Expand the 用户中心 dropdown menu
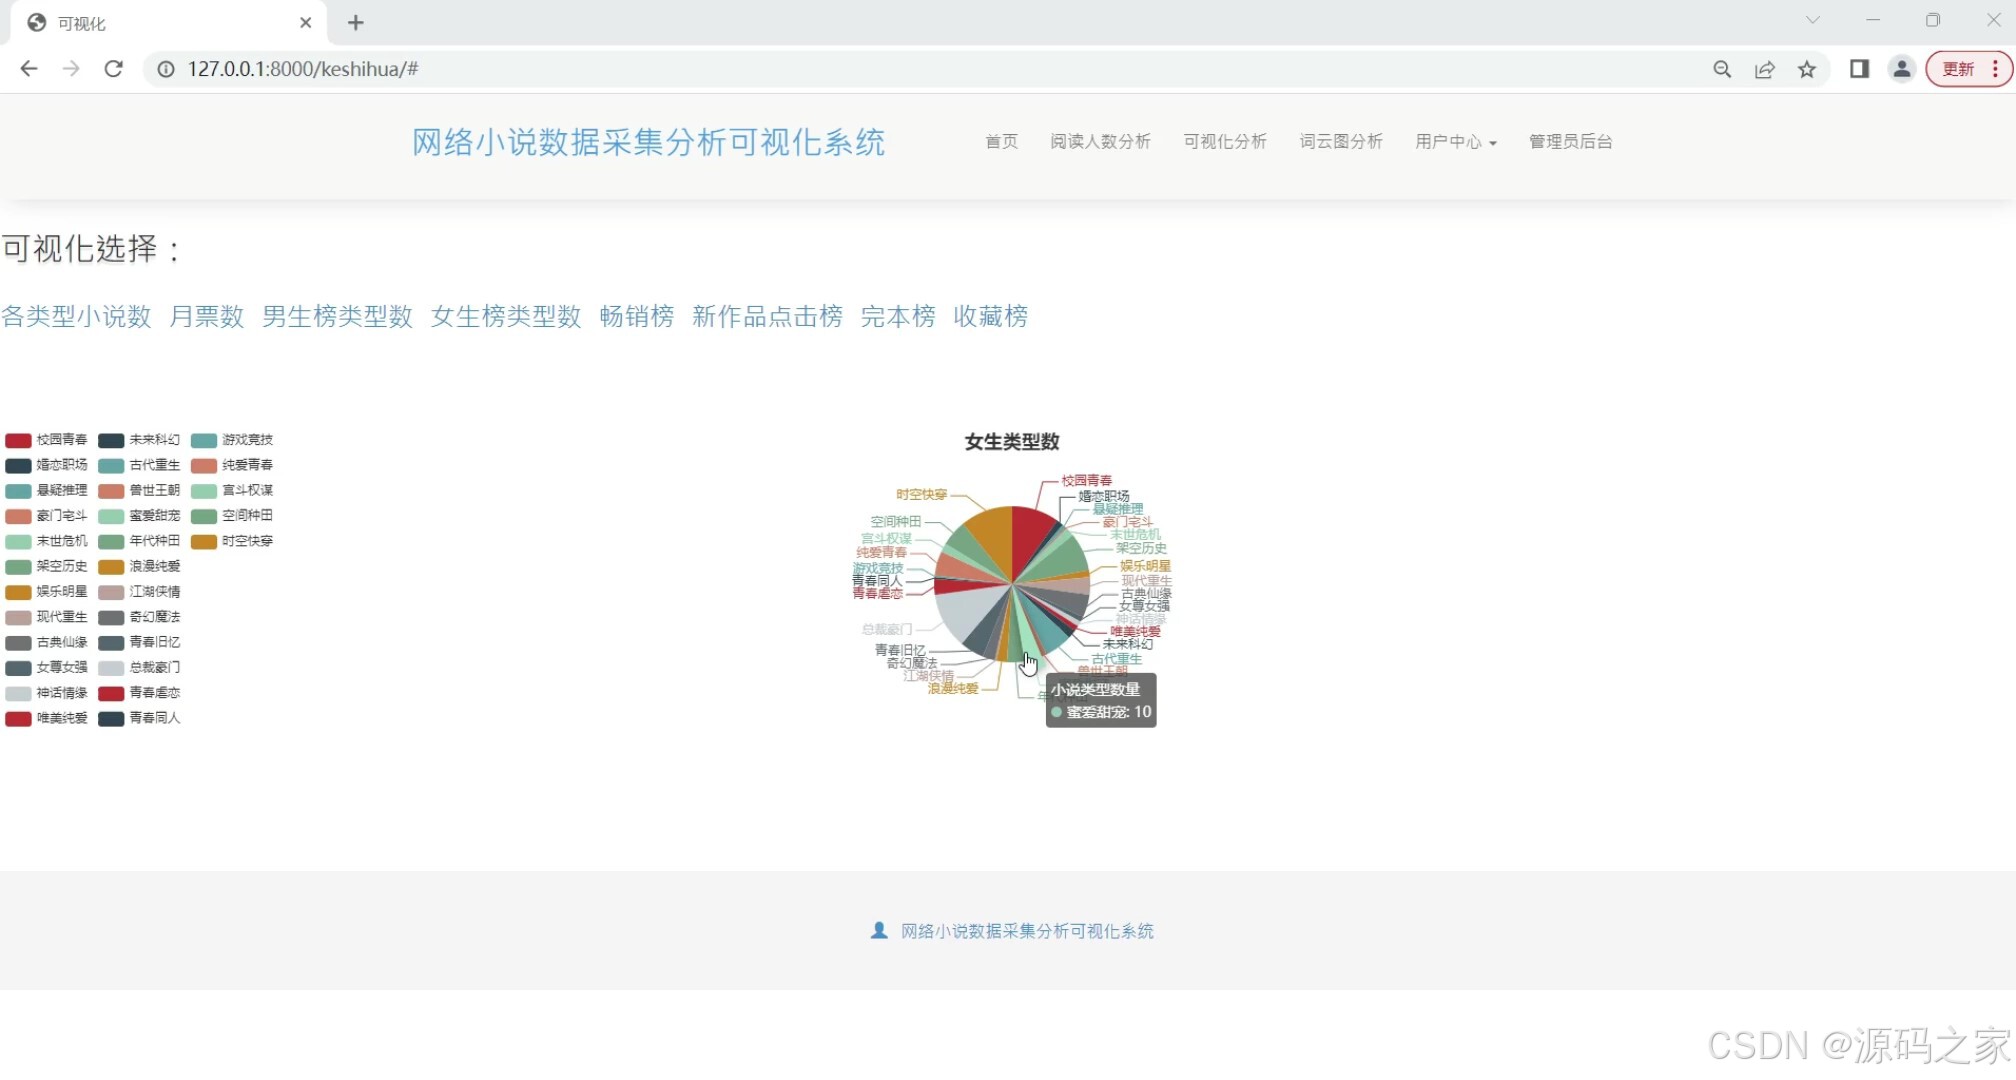This screenshot has width=2016, height=1080. point(1455,142)
